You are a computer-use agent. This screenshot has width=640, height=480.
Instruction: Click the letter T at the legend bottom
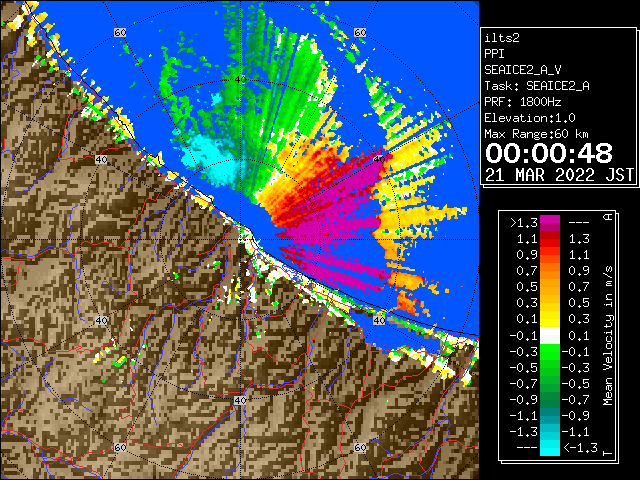pyautogui.click(x=608, y=453)
